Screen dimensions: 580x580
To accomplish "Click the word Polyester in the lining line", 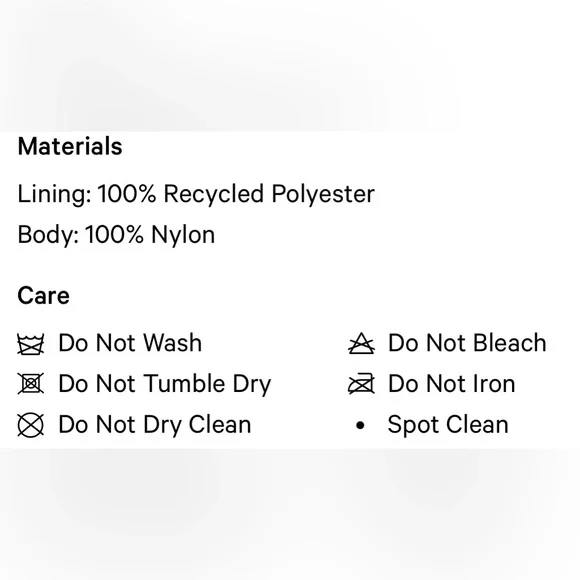I will pos(323,194).
